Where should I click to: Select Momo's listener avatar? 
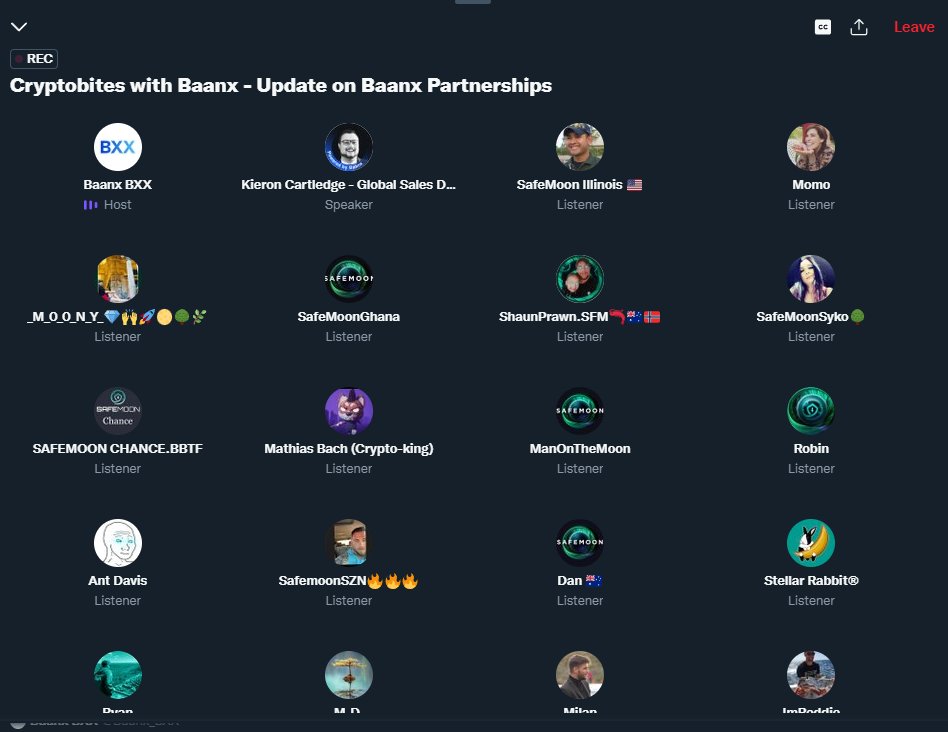[811, 146]
